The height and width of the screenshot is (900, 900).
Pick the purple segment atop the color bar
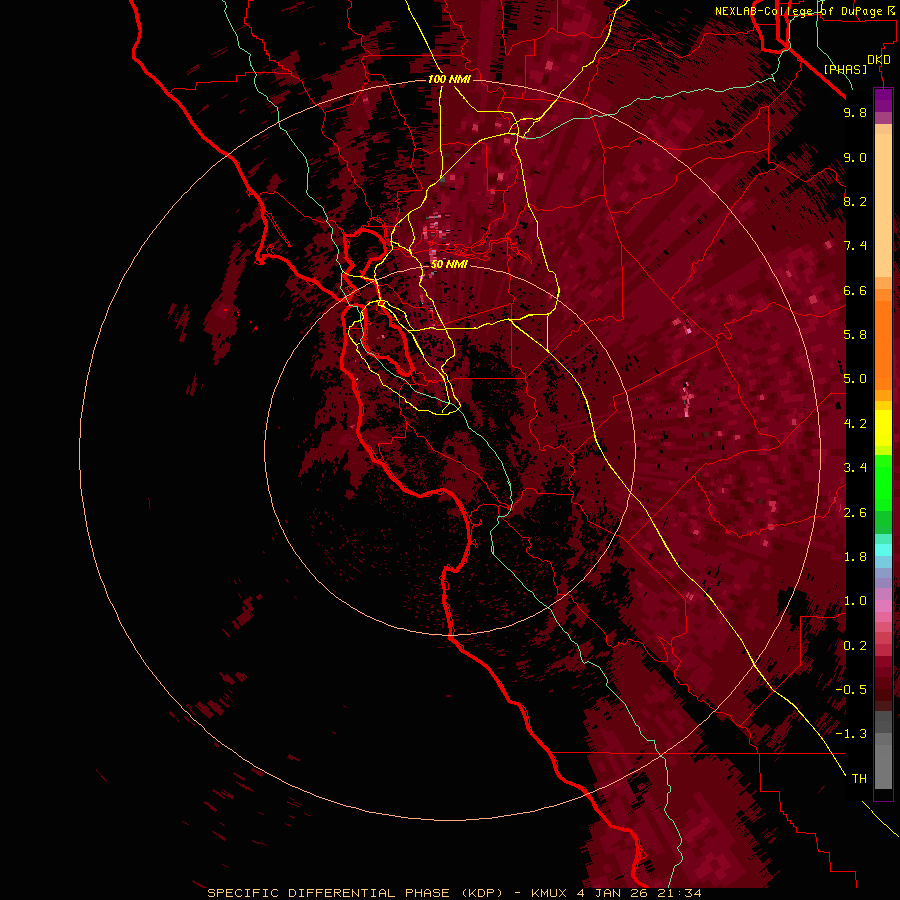883,101
